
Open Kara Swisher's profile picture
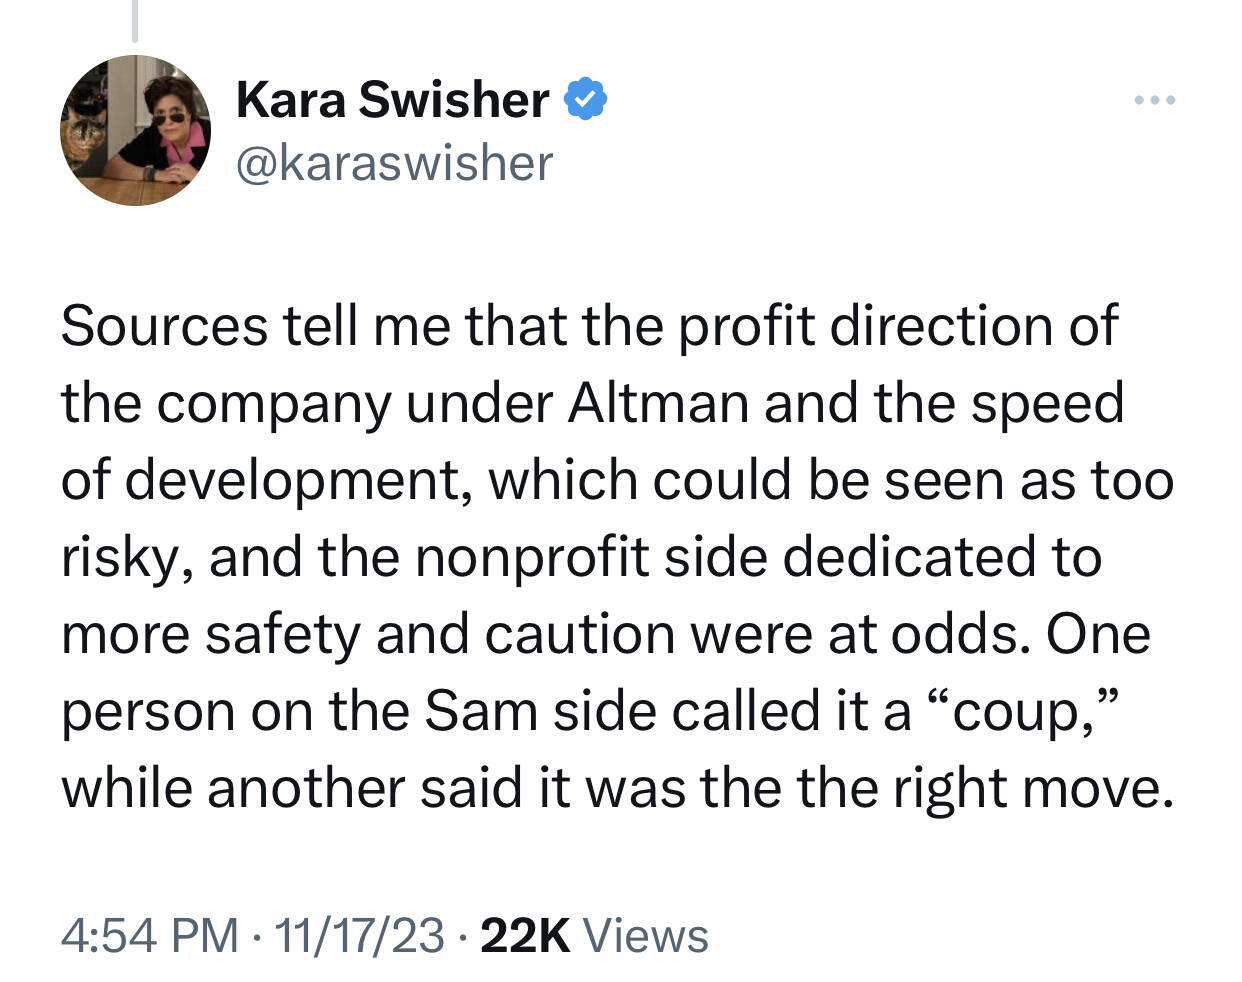[x=135, y=130]
